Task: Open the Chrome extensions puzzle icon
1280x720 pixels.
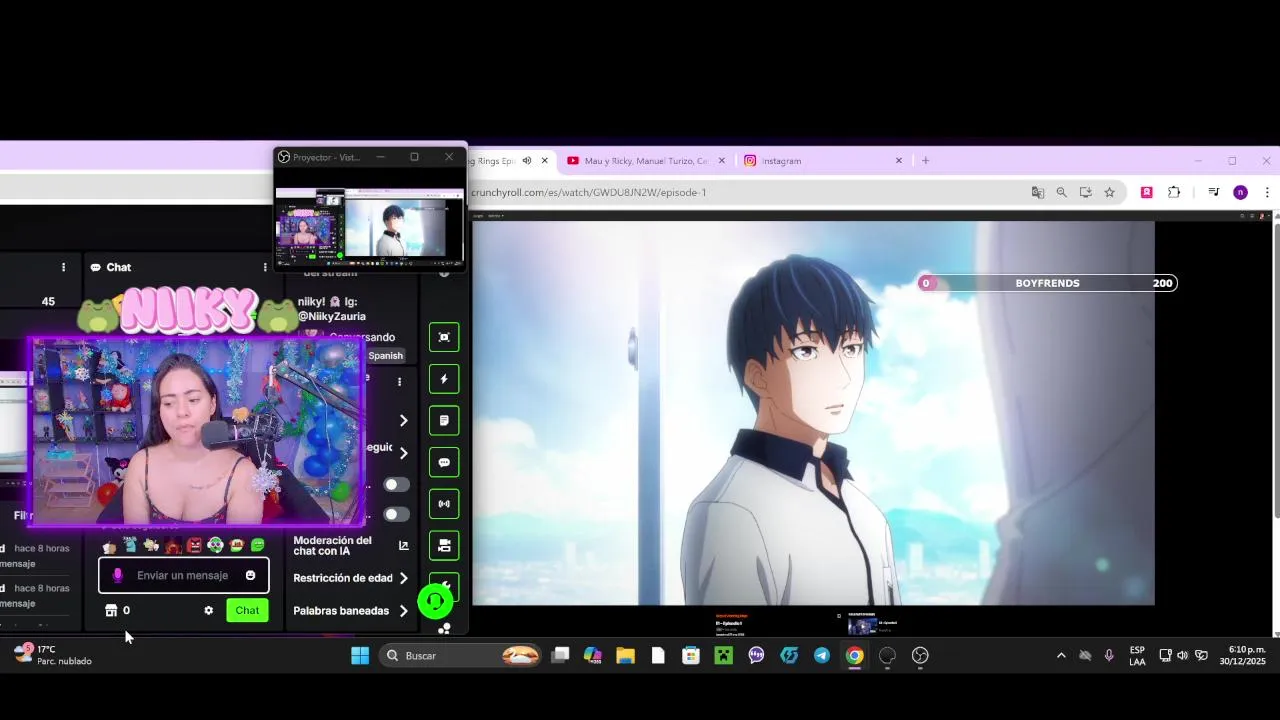Action: point(1174,192)
